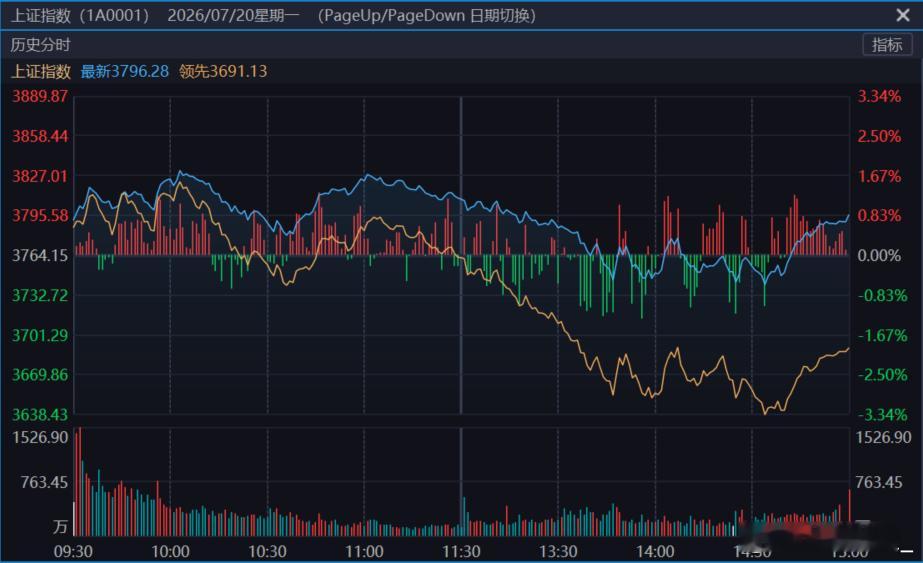Viewport: 923px width, 563px height.
Task: Click the 3701.29 price axis label
Action: (40, 335)
